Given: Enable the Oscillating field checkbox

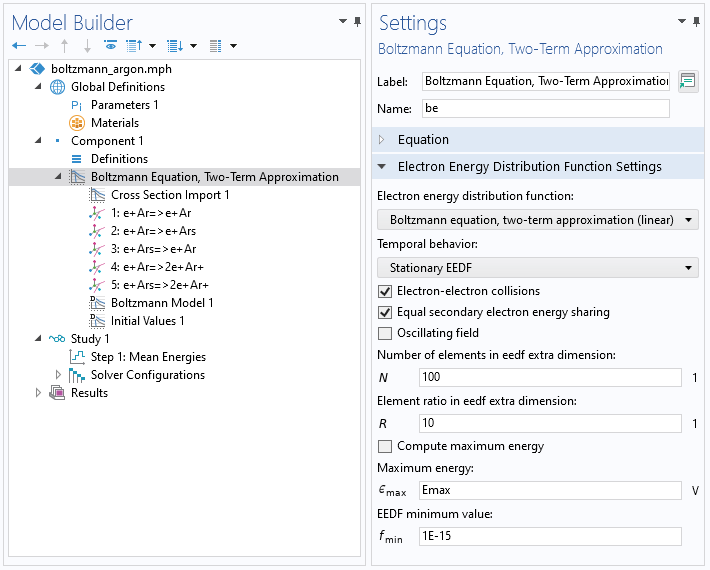Looking at the screenshot, I should (x=385, y=333).
